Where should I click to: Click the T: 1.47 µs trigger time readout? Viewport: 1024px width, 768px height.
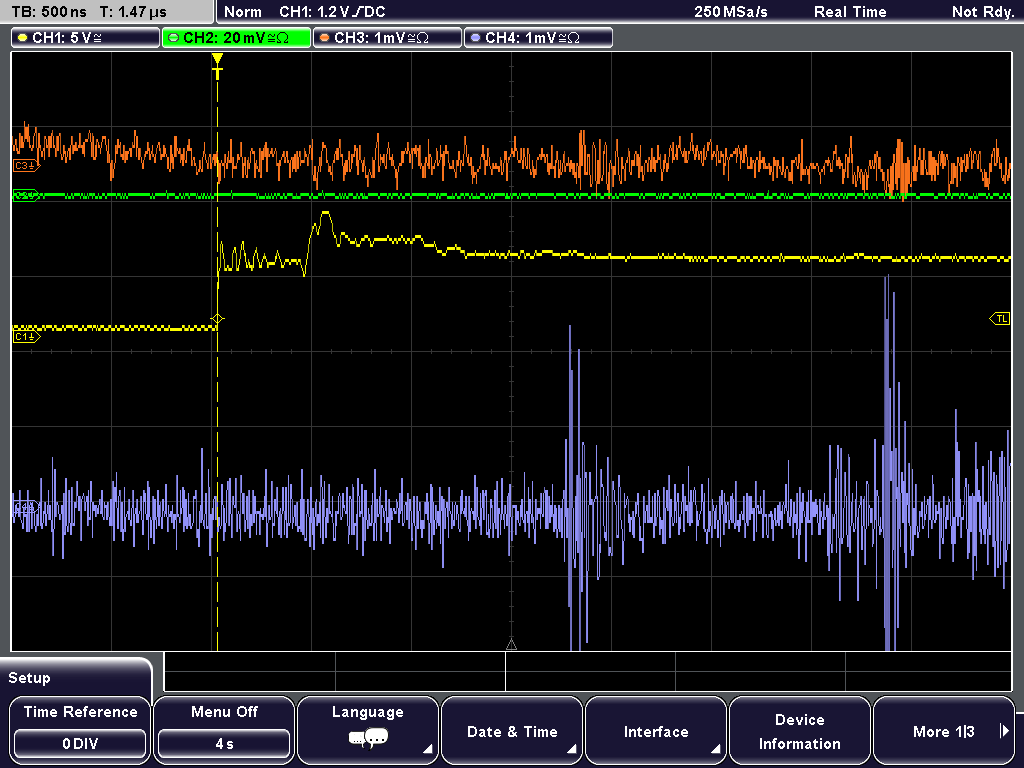[133, 12]
